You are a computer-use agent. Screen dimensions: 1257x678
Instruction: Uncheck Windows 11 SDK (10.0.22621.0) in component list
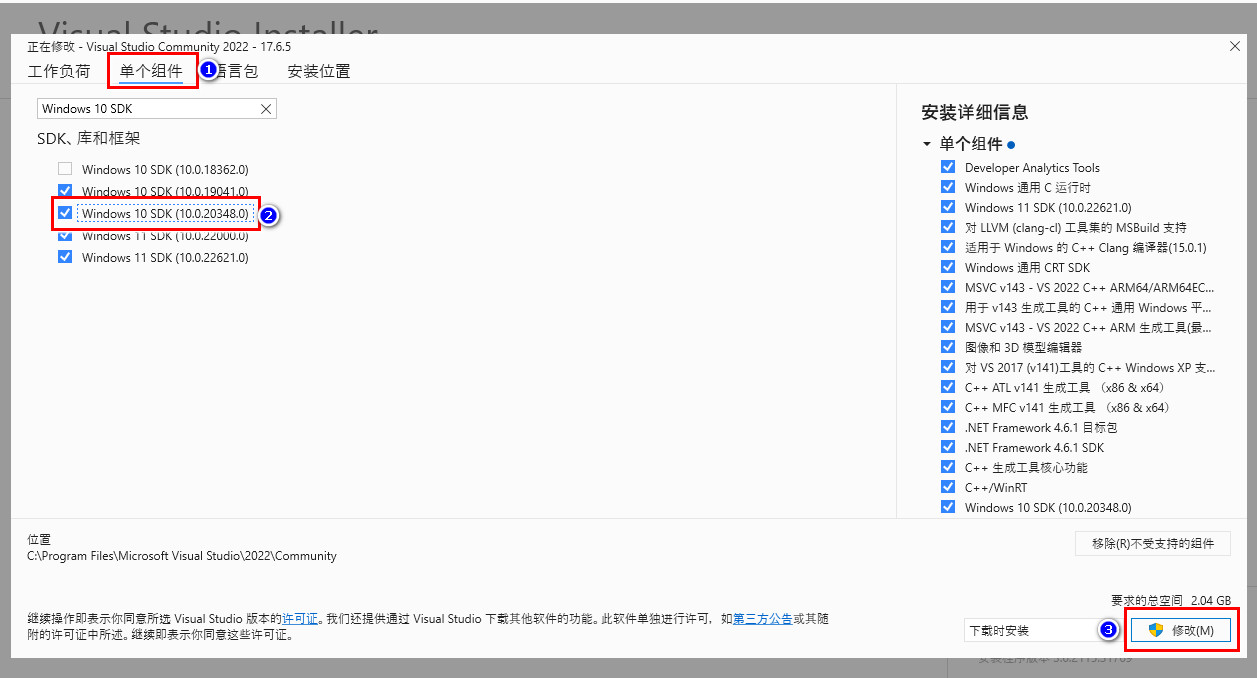65,256
